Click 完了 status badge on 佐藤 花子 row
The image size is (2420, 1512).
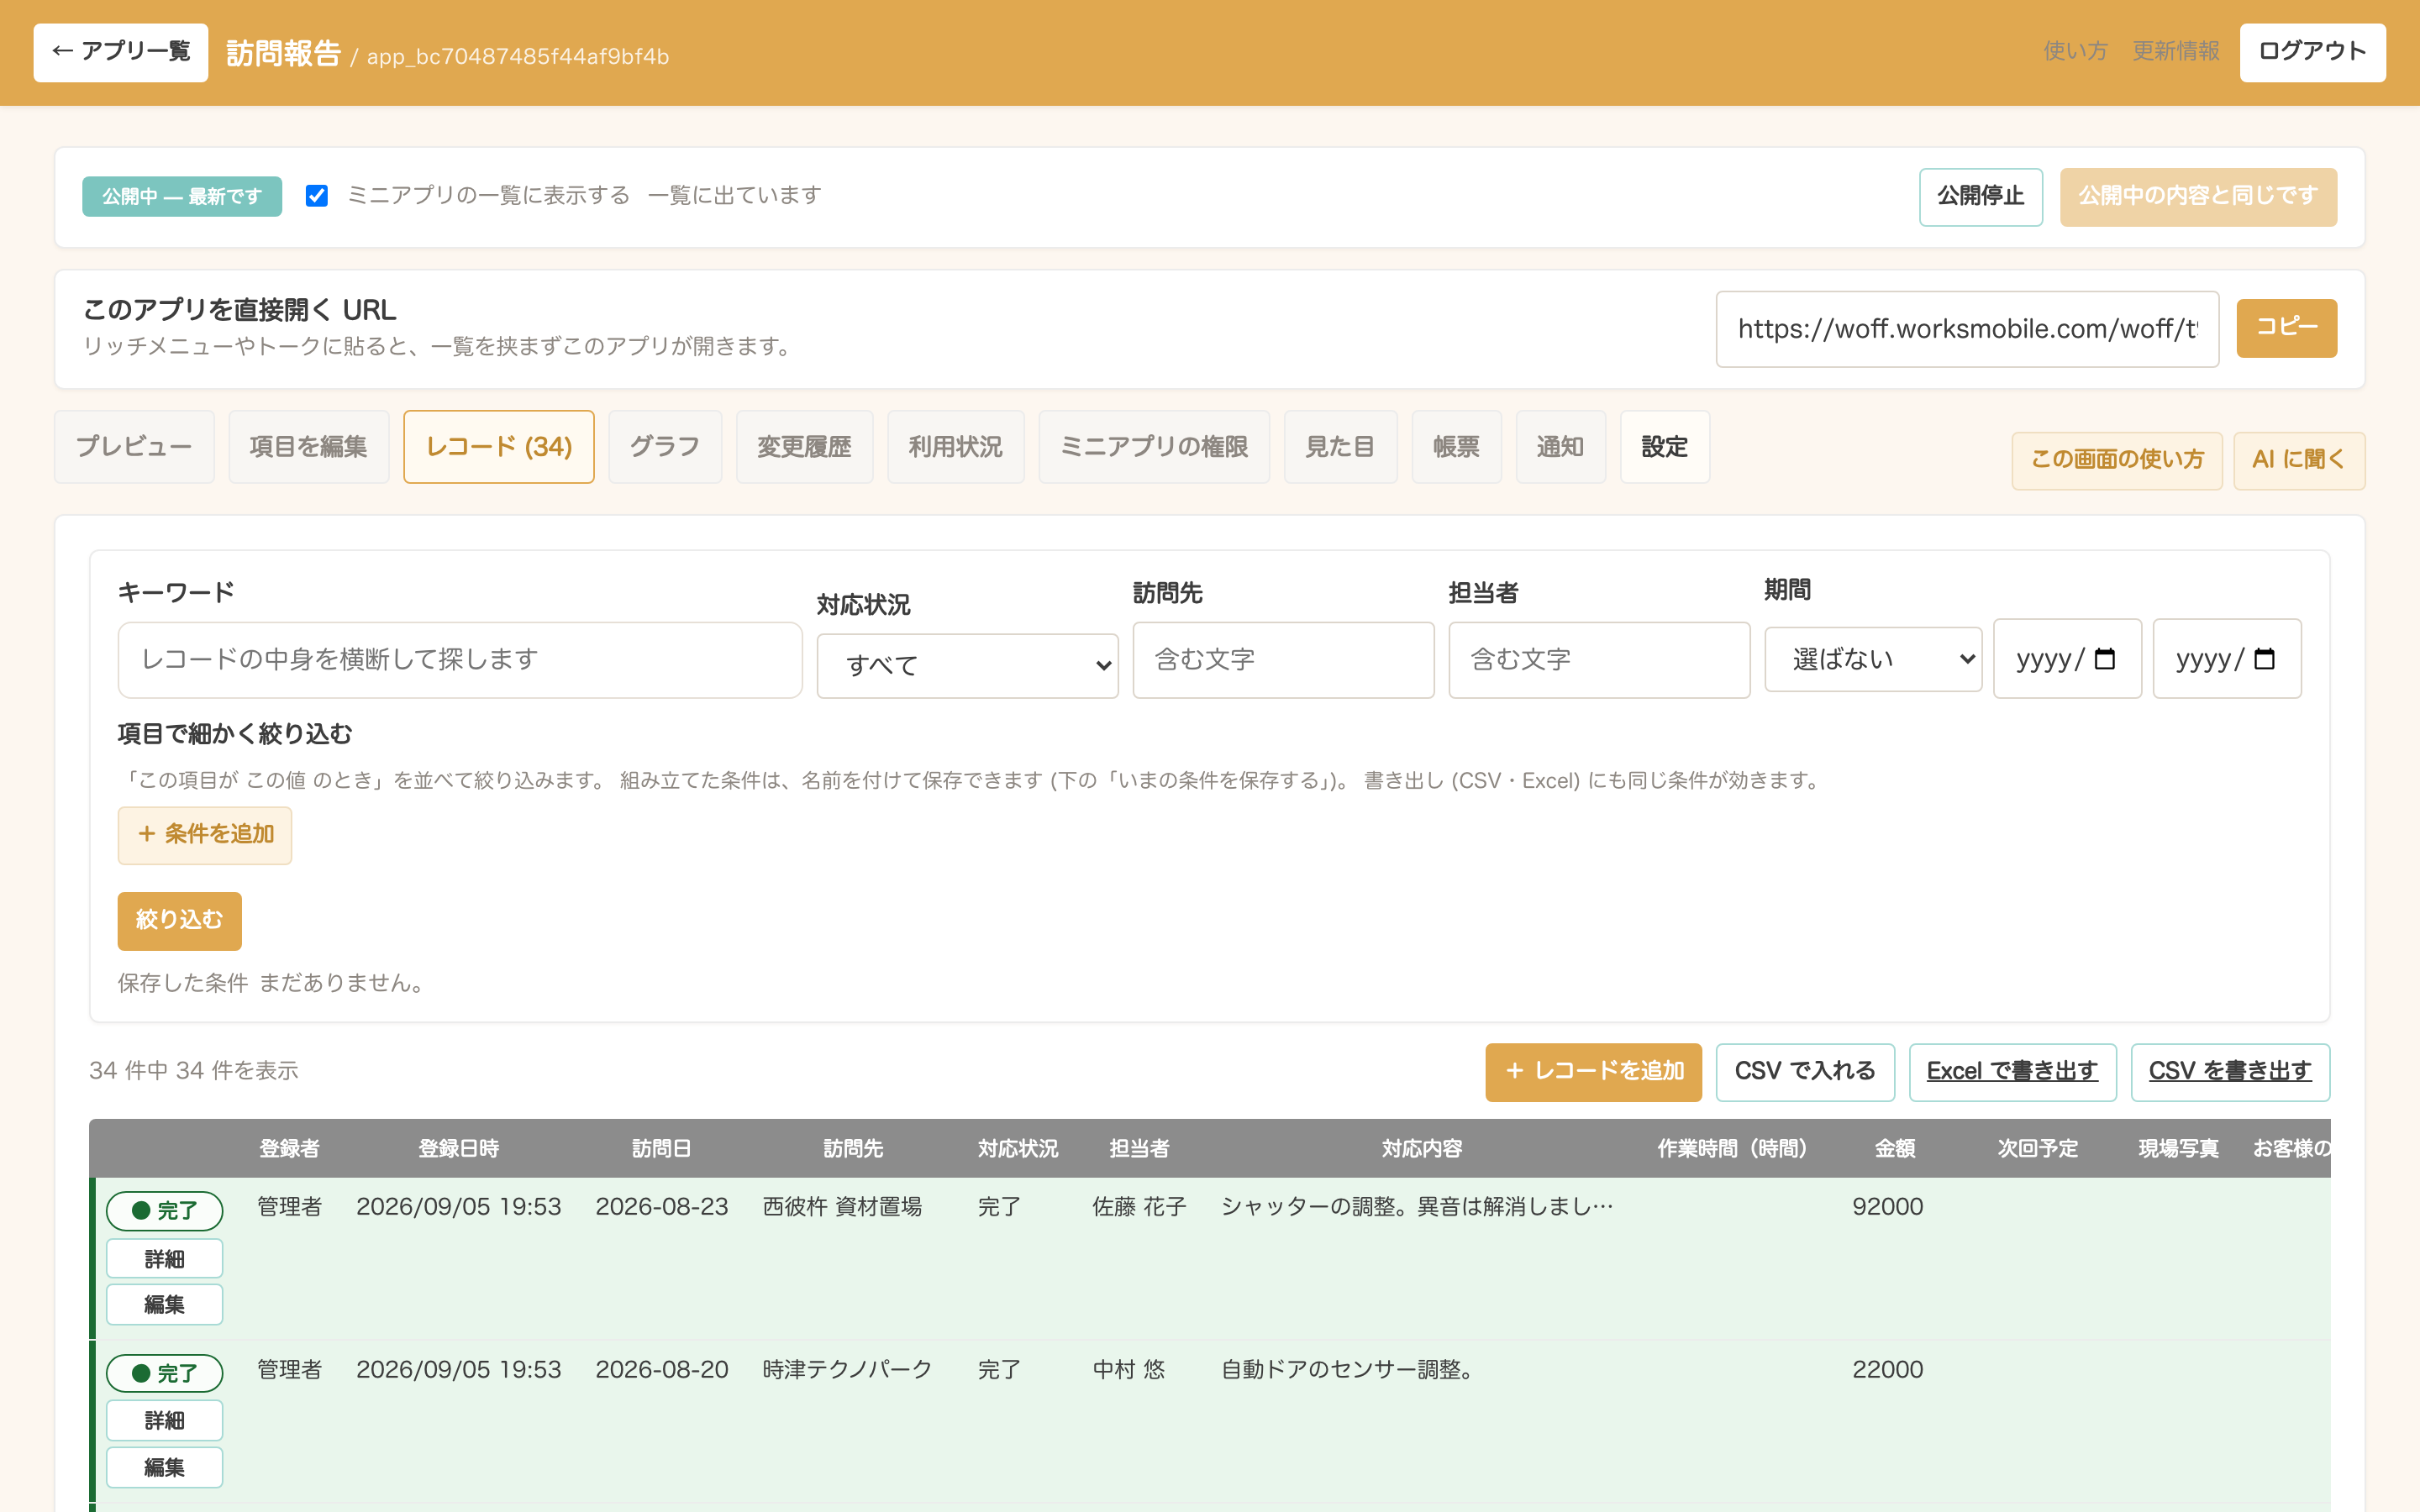point(165,1211)
